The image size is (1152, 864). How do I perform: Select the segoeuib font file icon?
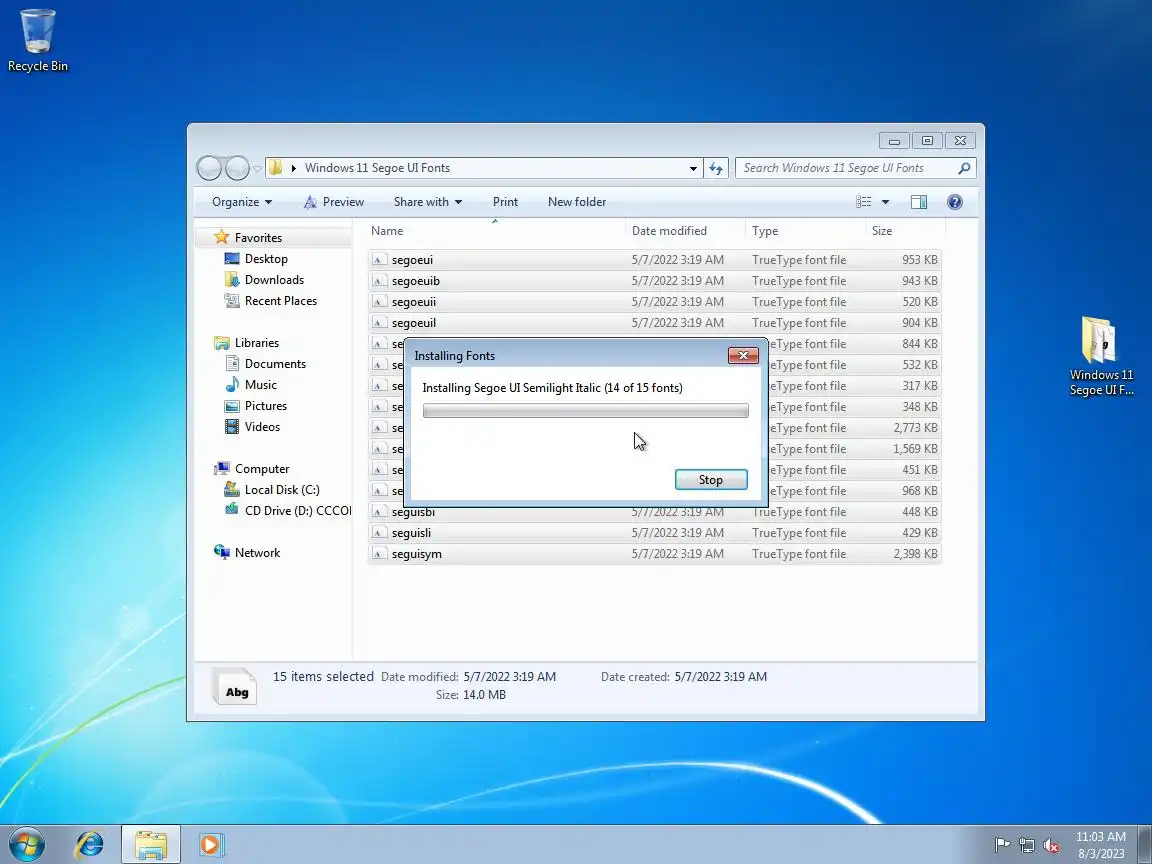click(379, 281)
